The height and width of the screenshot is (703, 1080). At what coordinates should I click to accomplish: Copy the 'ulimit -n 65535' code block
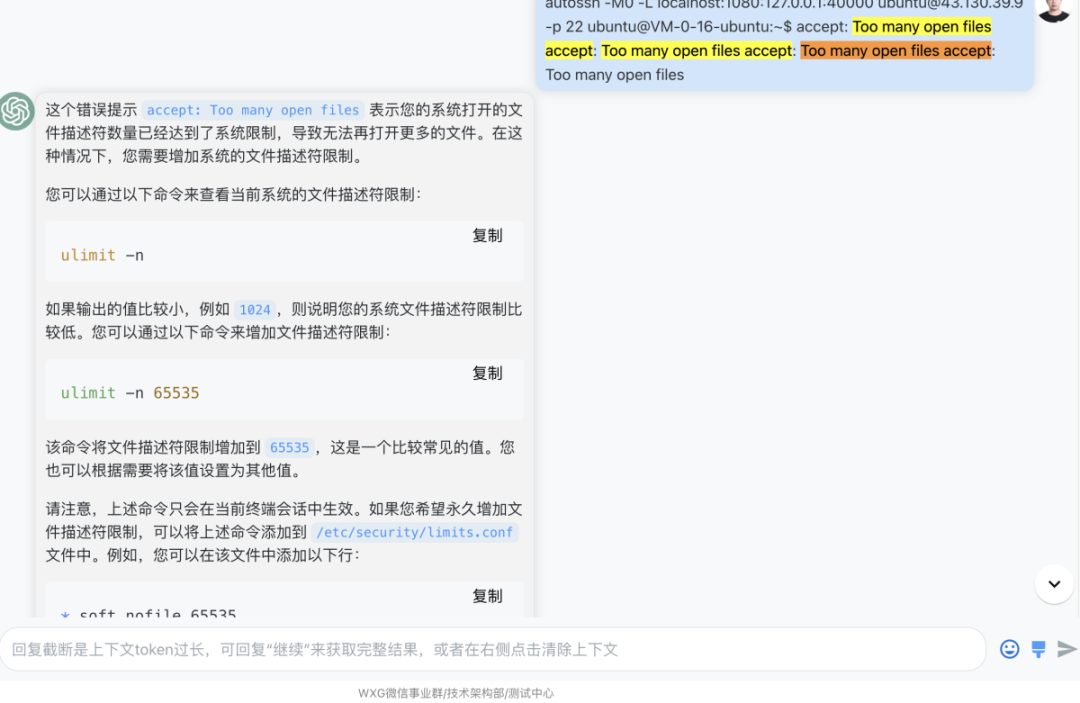pyautogui.click(x=487, y=373)
